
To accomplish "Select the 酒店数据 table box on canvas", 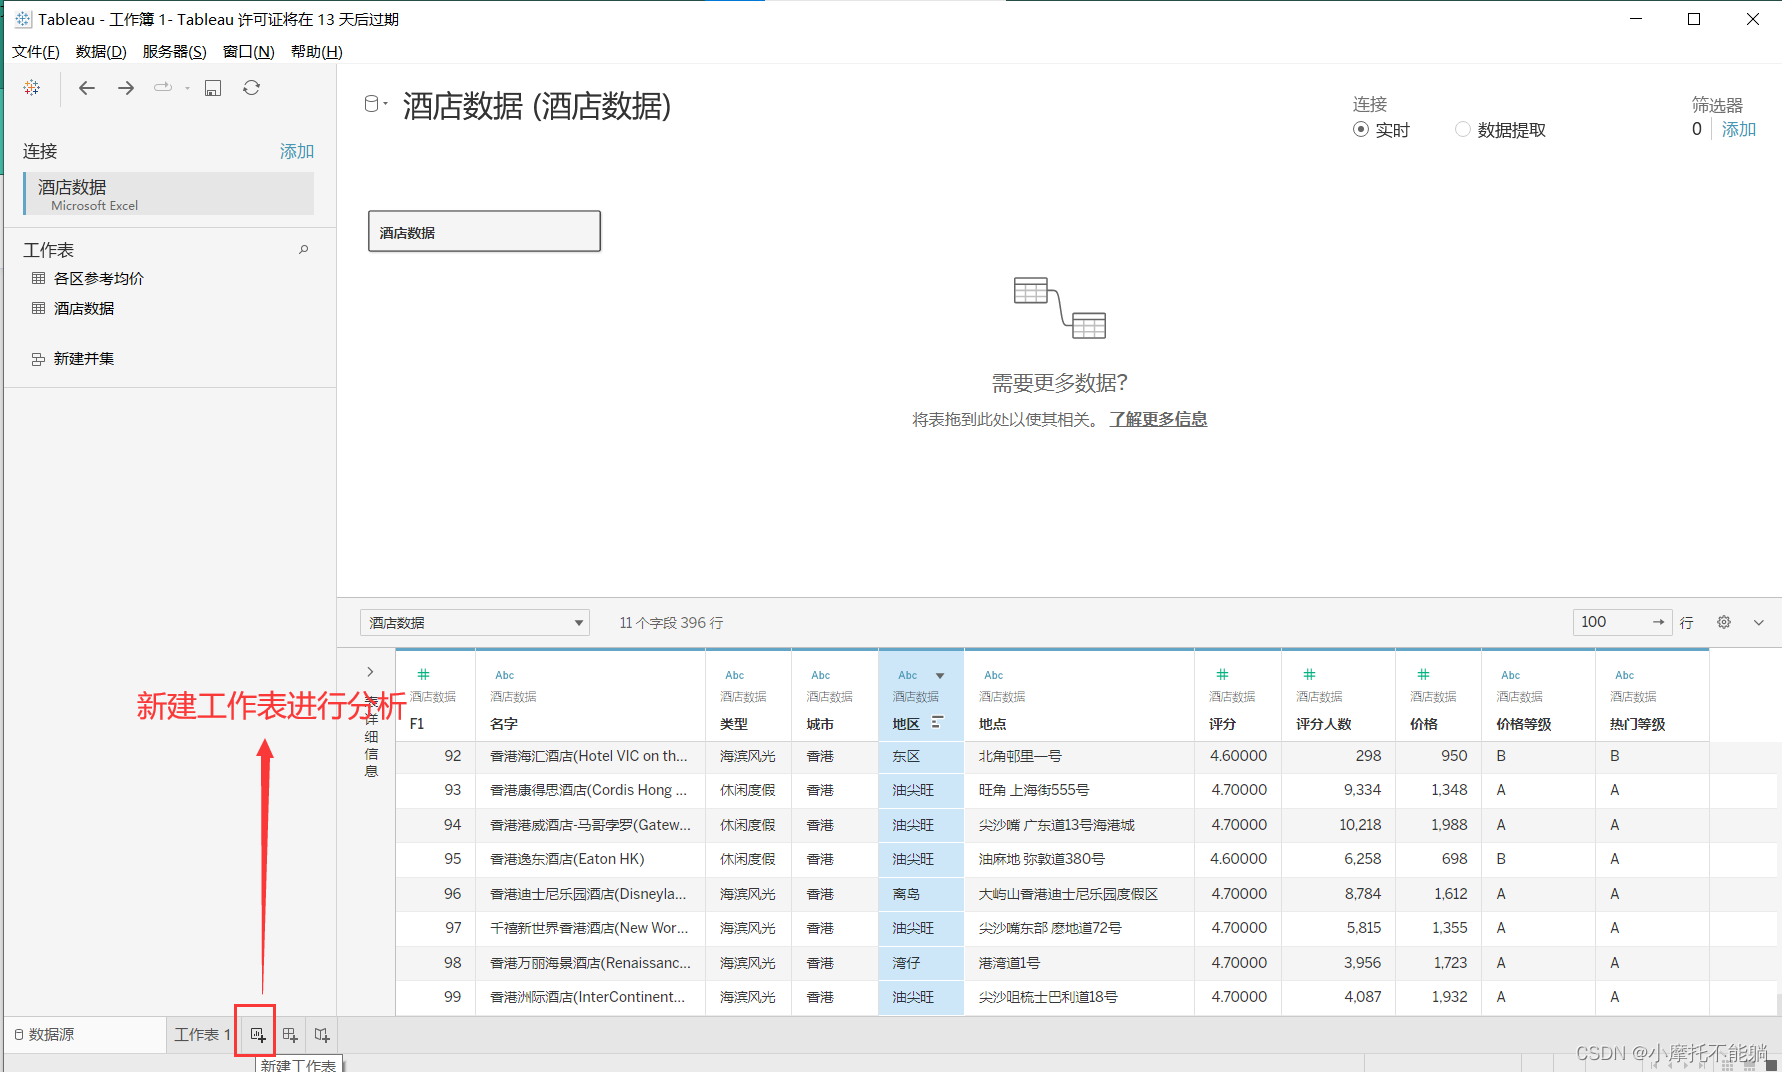I will click(x=484, y=231).
